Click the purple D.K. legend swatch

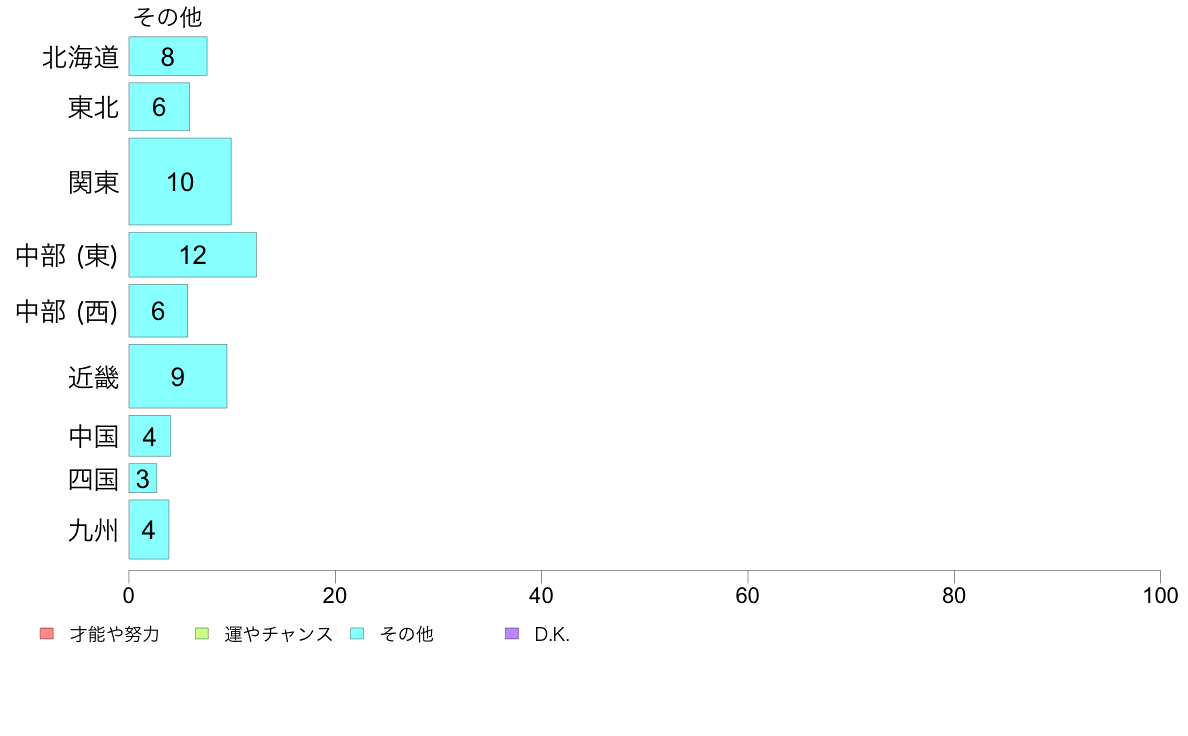click(512, 634)
